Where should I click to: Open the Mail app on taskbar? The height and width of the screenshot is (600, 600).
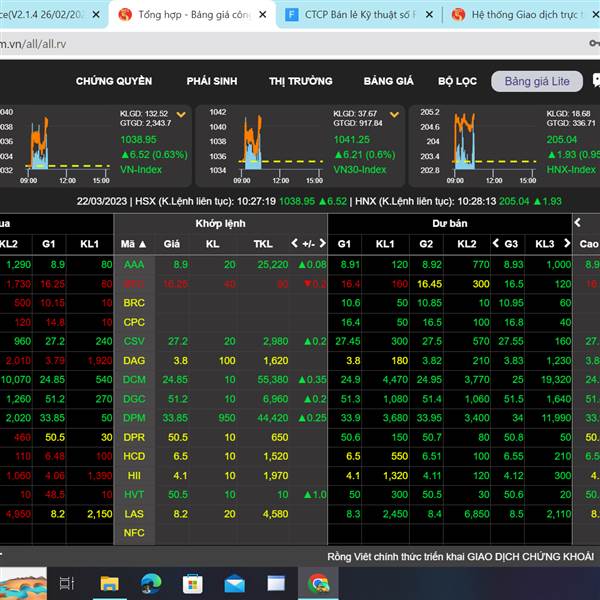pyautogui.click(x=234, y=583)
